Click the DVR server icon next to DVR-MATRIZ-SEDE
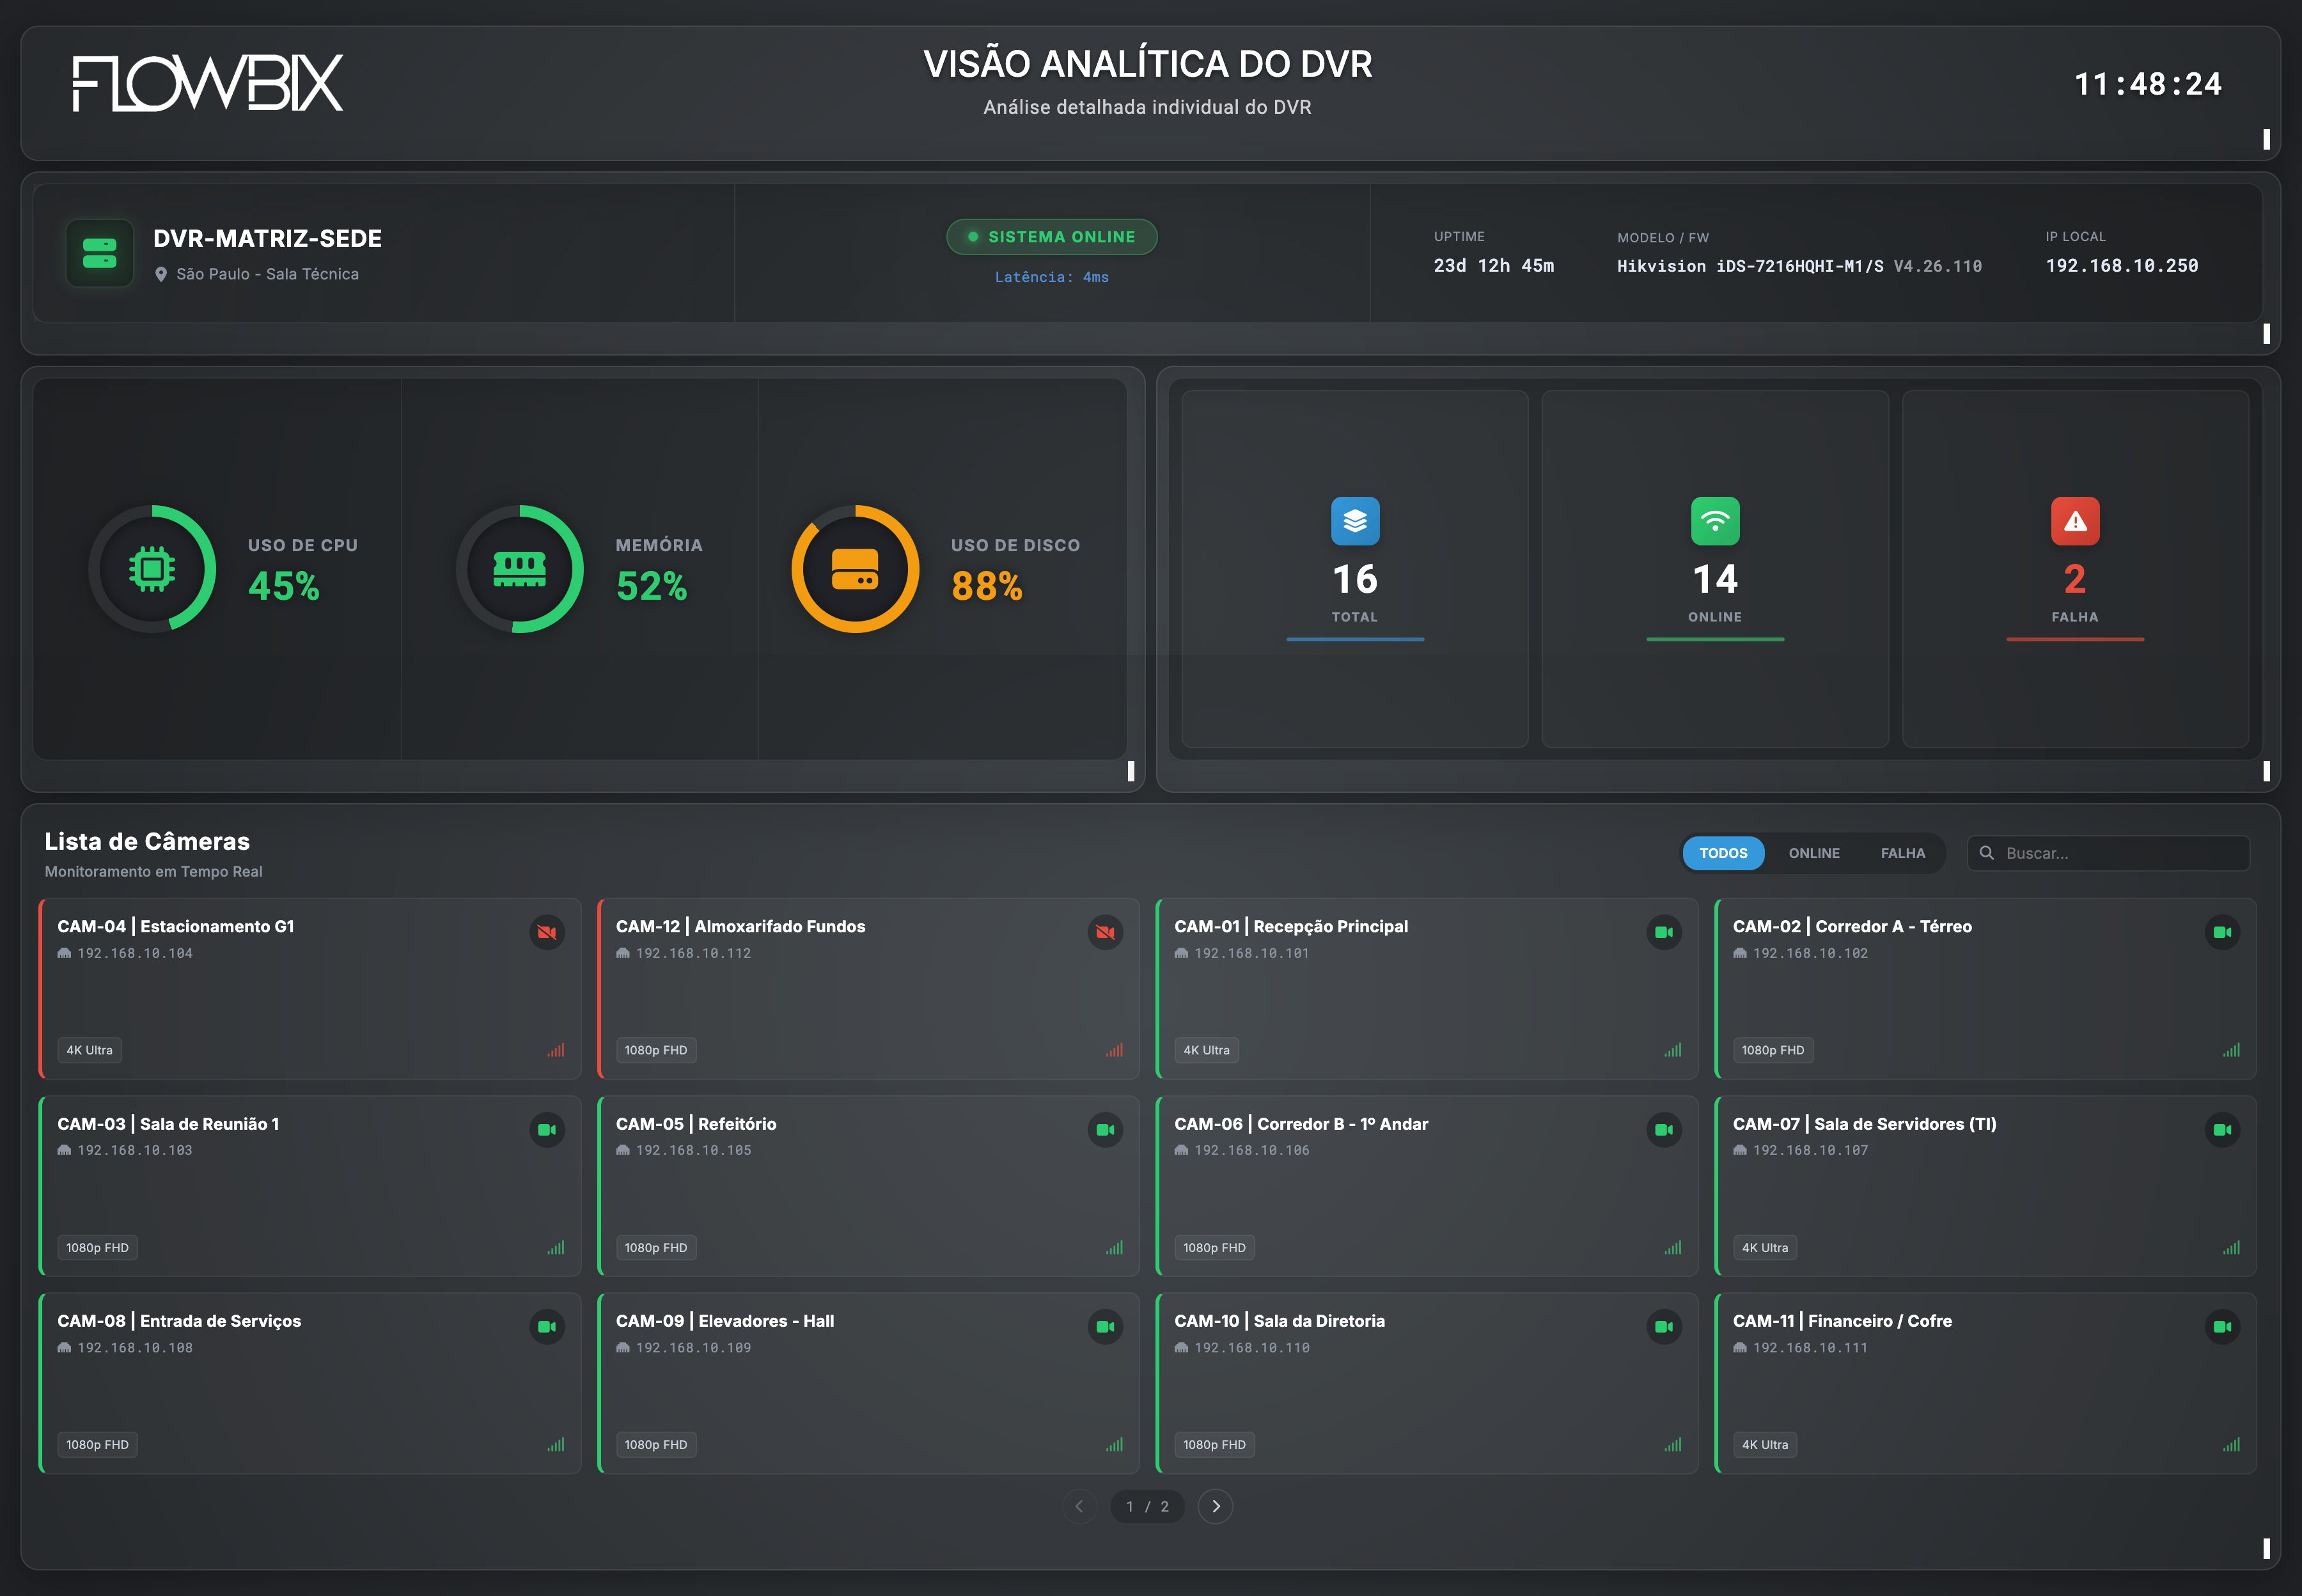Viewport: 2302px width, 1596px height. tap(99, 253)
